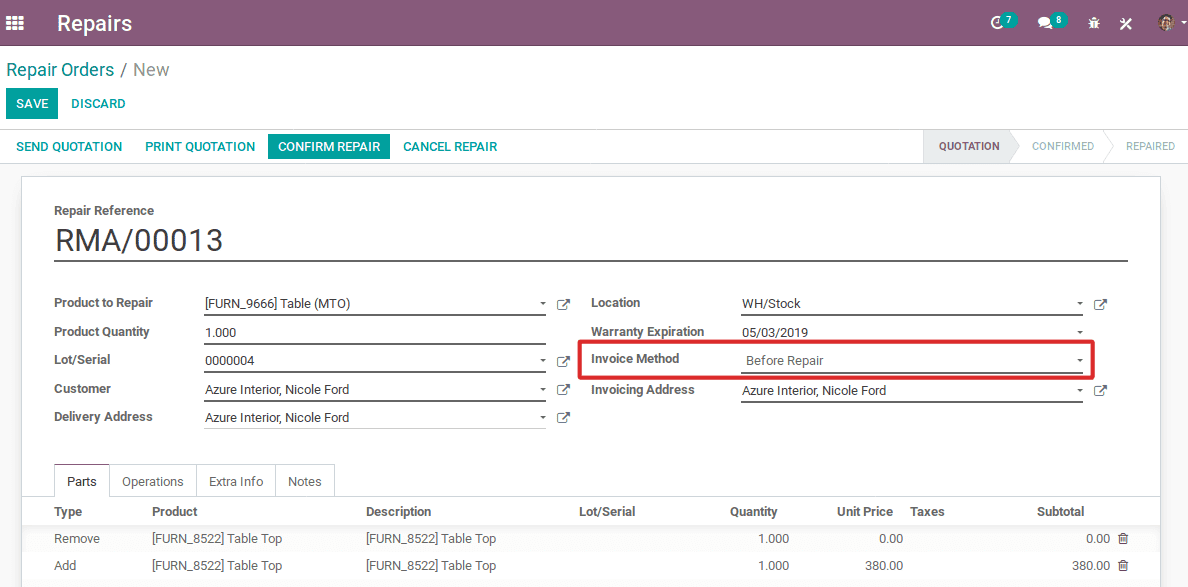Click Print Quotation

click(x=200, y=147)
